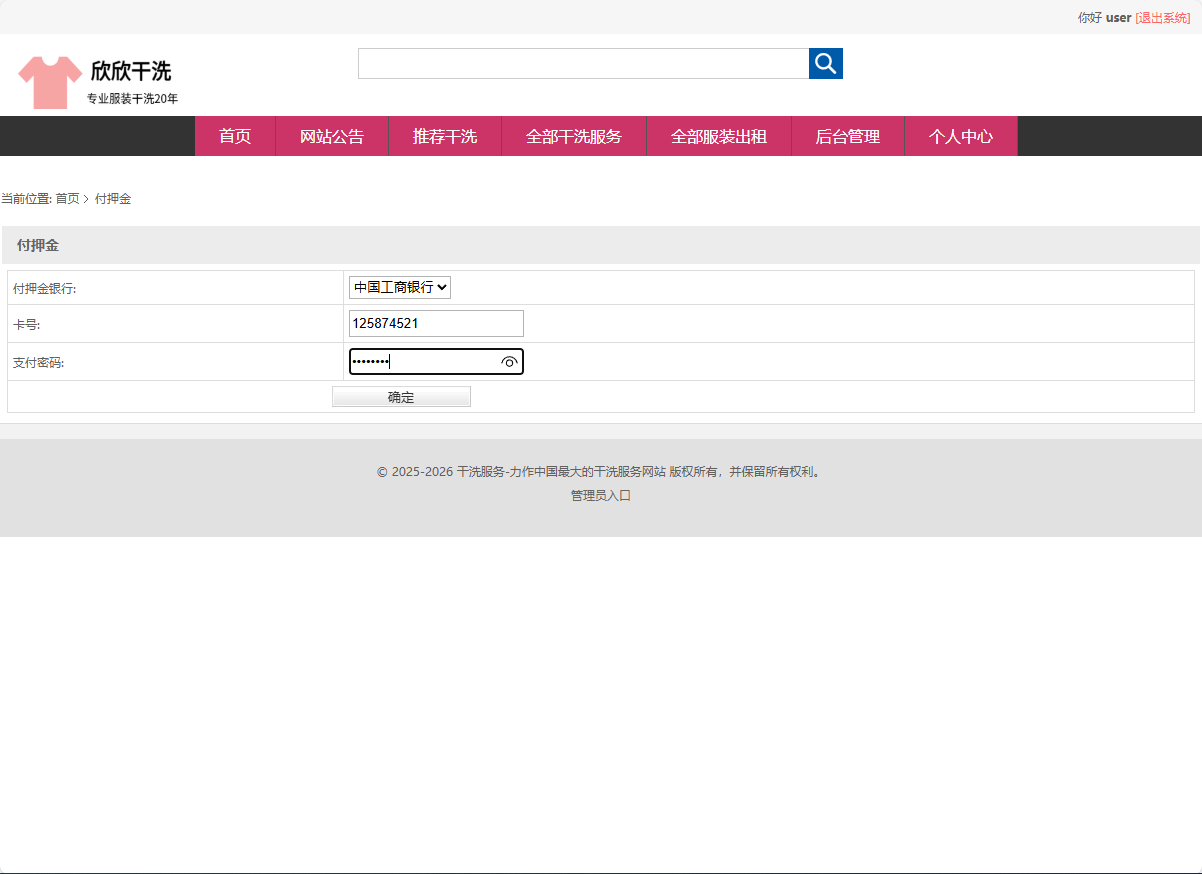Screen dimensions: 1202x874
Task: Go to 个人中心 personal center
Action: point(961,136)
